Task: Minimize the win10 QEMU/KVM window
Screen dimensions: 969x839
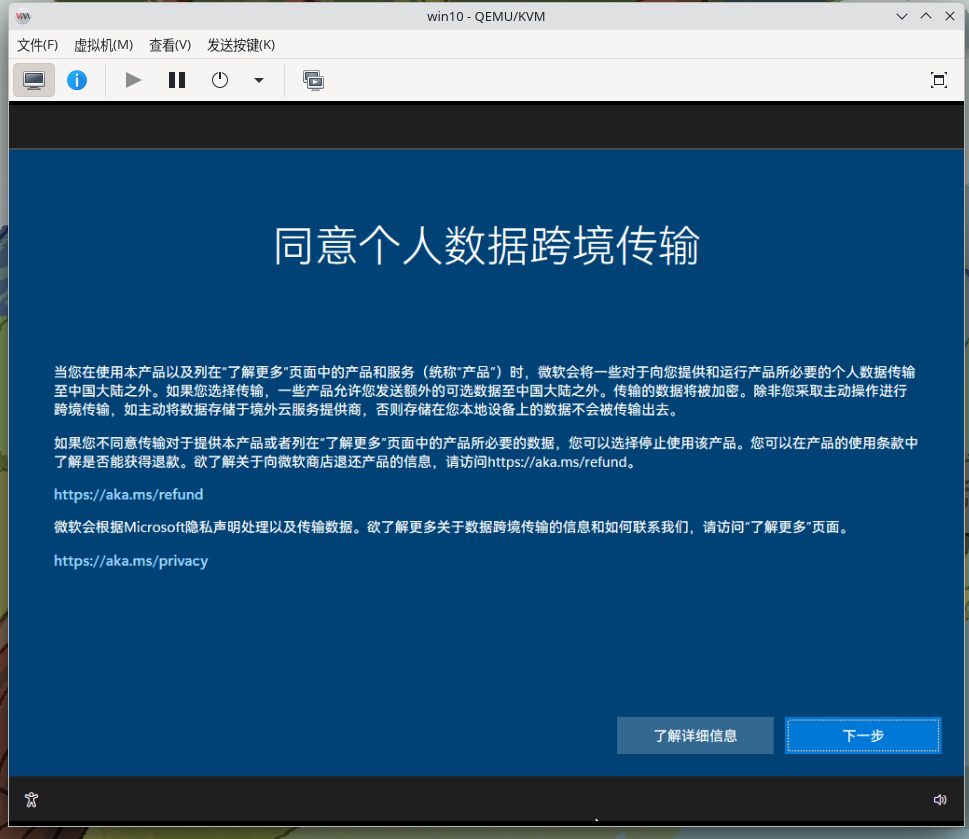Action: (x=902, y=16)
